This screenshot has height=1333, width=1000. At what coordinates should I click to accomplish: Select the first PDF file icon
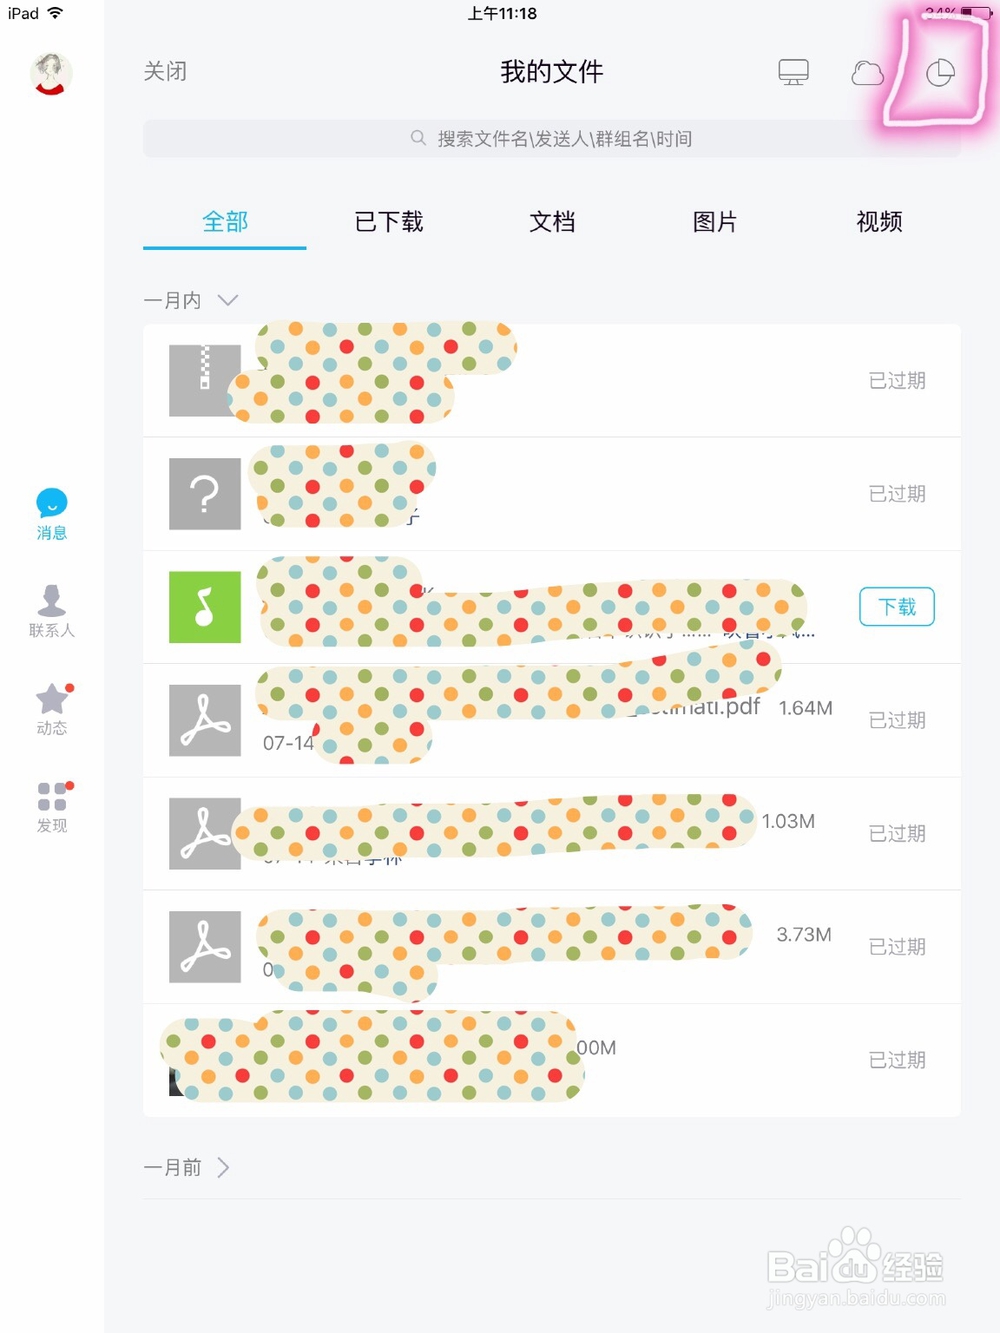pos(205,720)
